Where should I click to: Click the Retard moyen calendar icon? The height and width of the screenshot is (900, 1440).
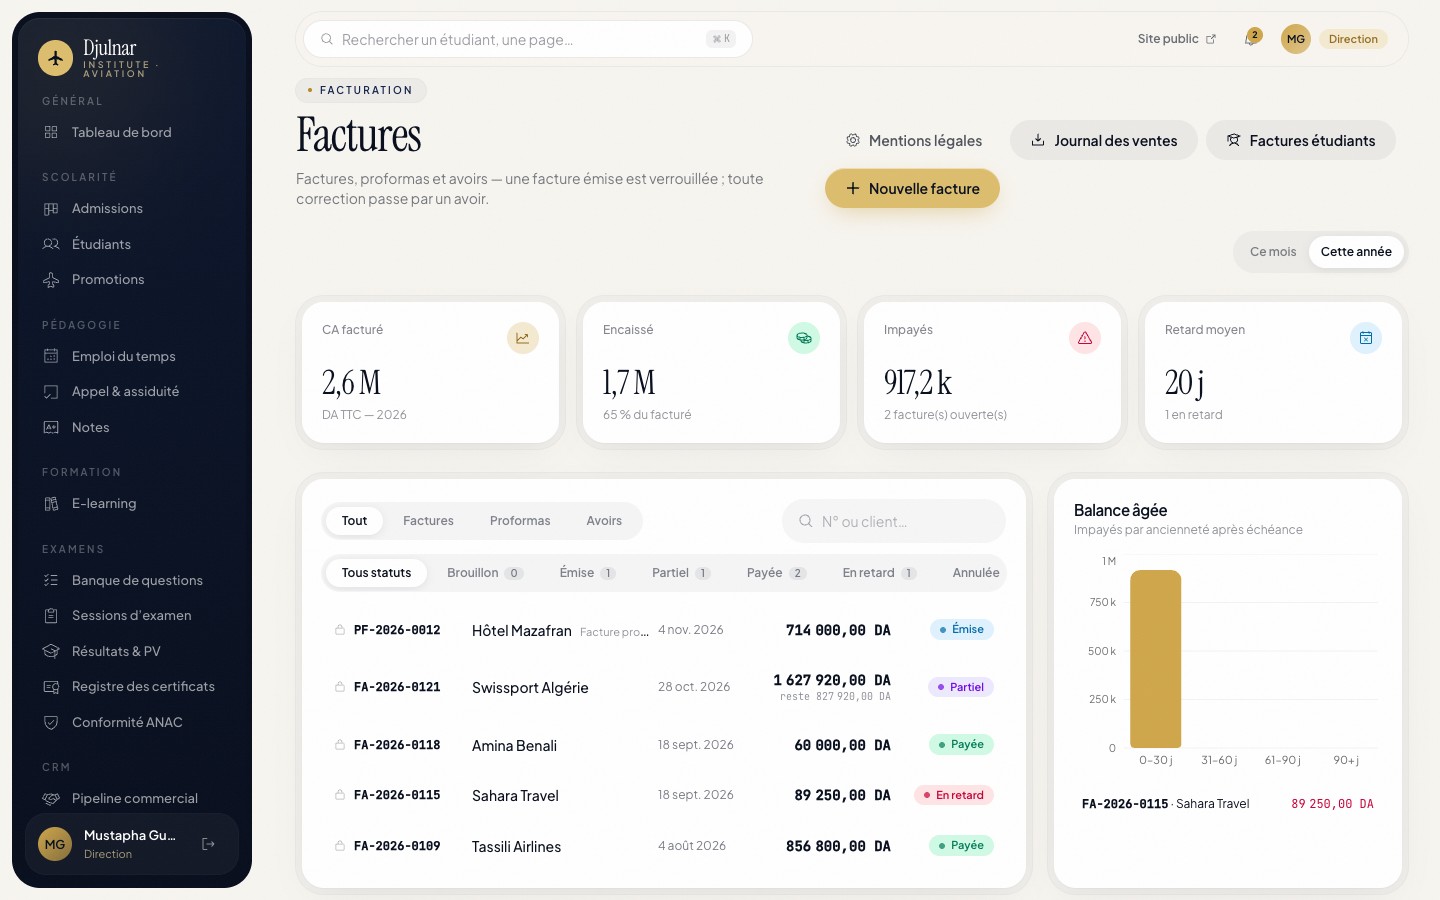pyautogui.click(x=1366, y=338)
